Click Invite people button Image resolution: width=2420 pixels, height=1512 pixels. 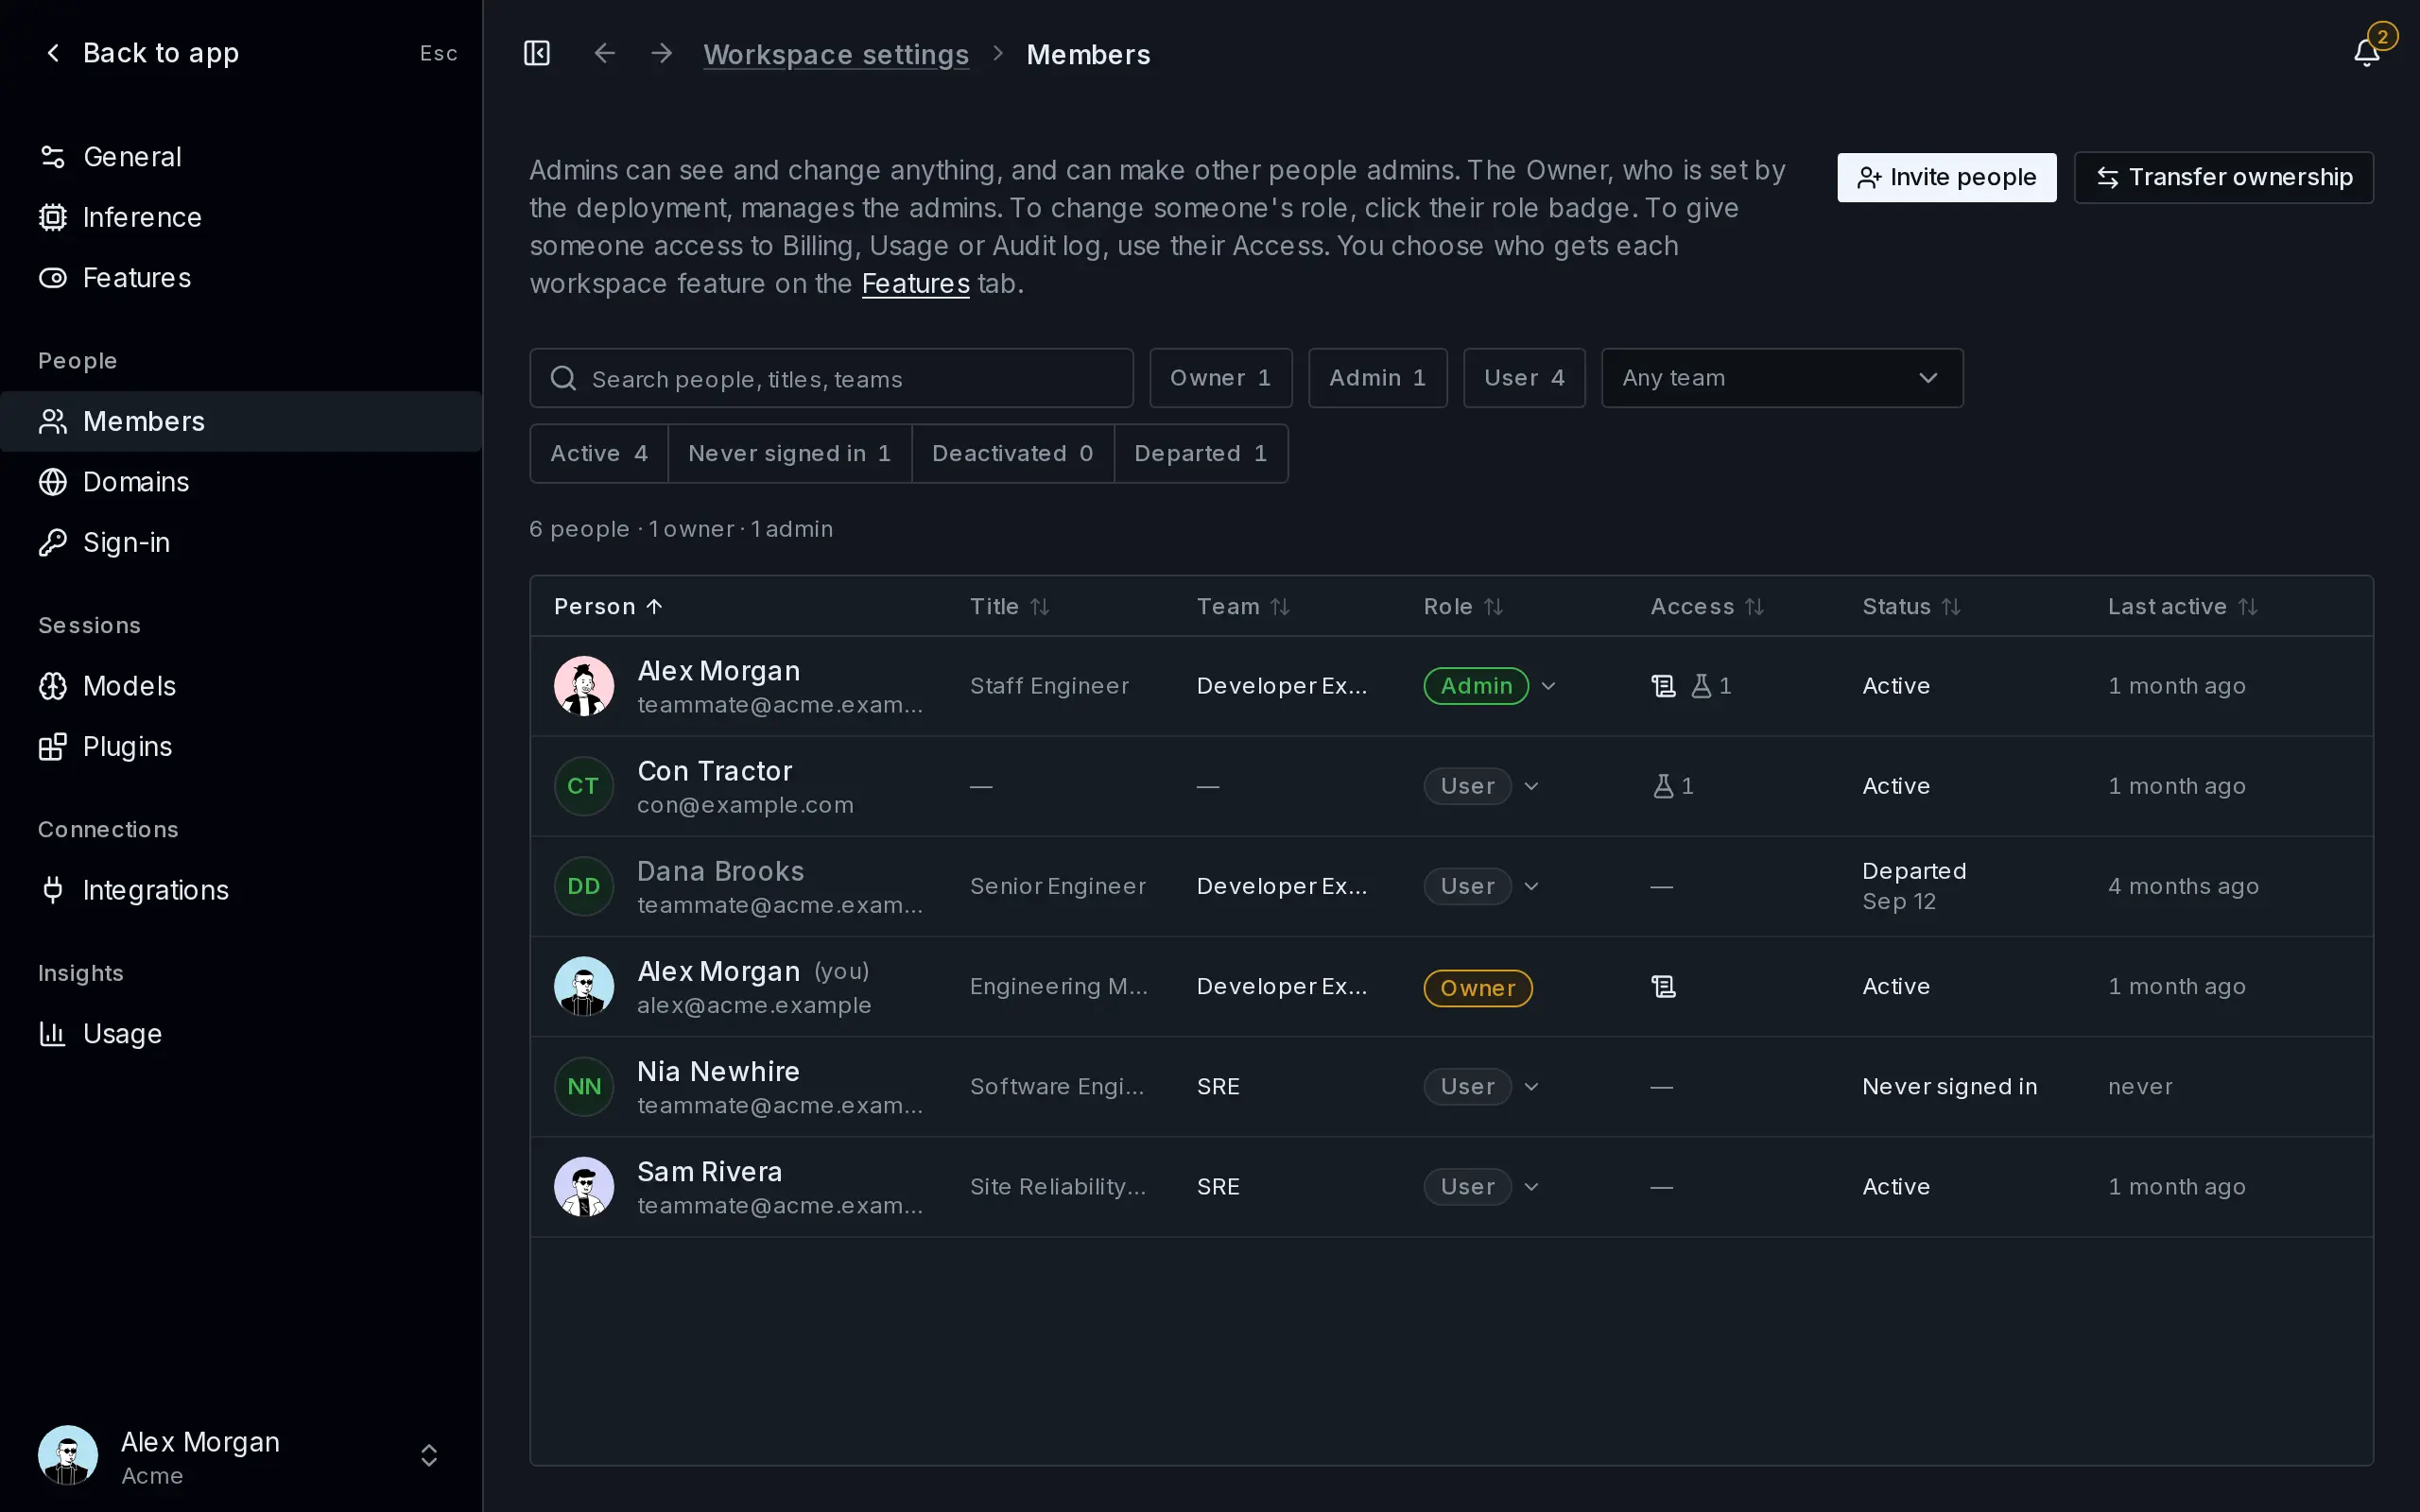pyautogui.click(x=1946, y=177)
